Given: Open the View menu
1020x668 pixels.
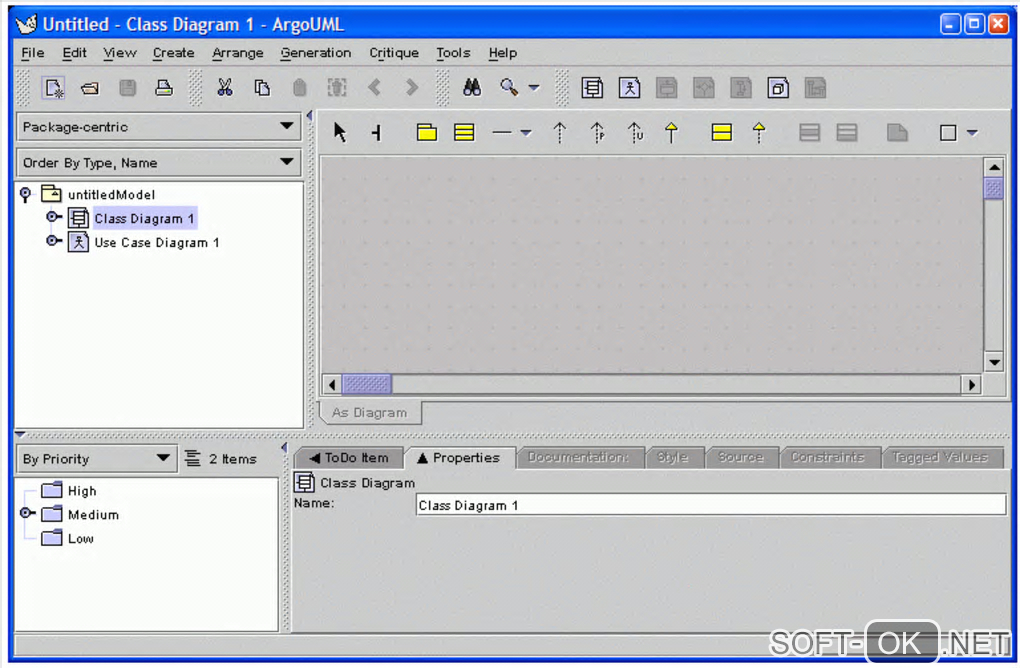Looking at the screenshot, I should click(120, 53).
